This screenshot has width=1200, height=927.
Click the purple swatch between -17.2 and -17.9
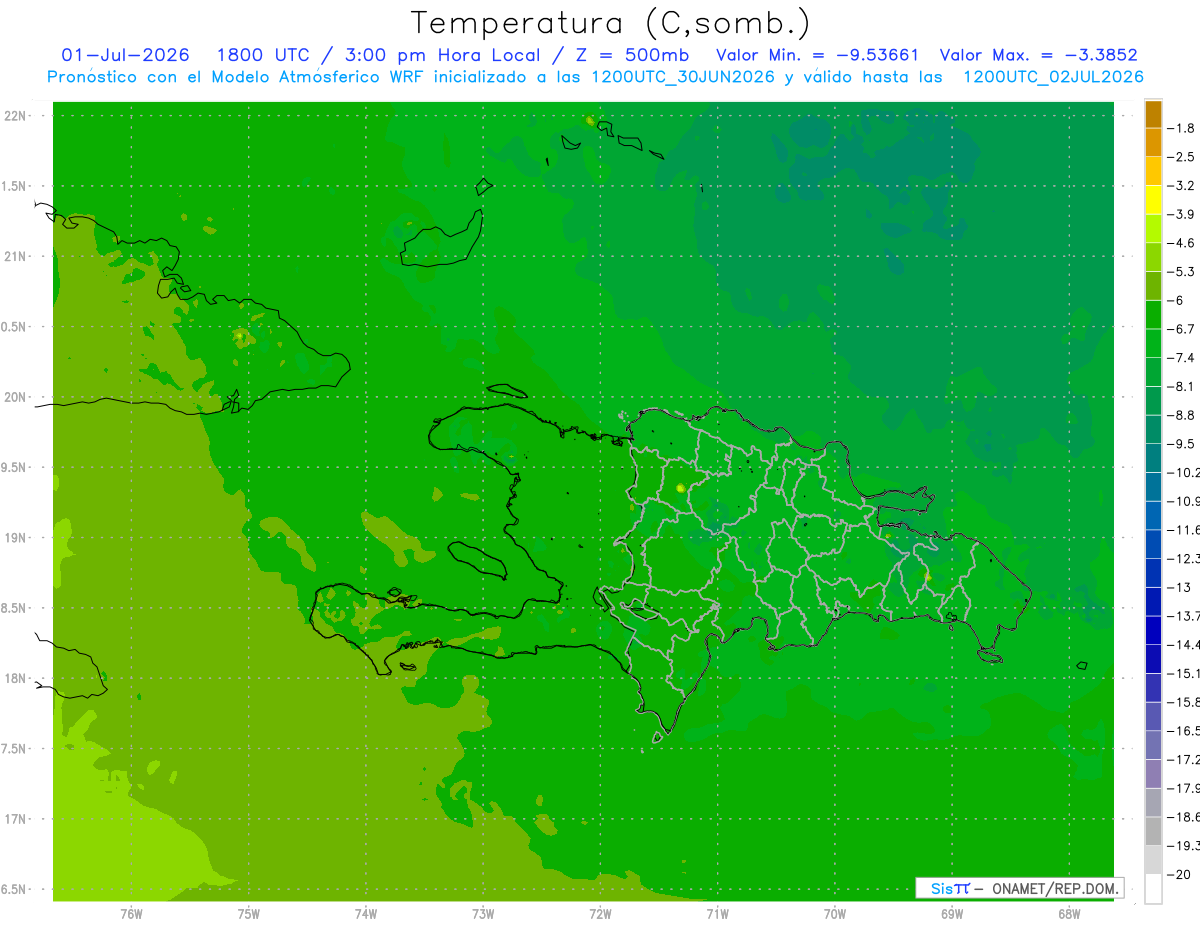click(1153, 774)
